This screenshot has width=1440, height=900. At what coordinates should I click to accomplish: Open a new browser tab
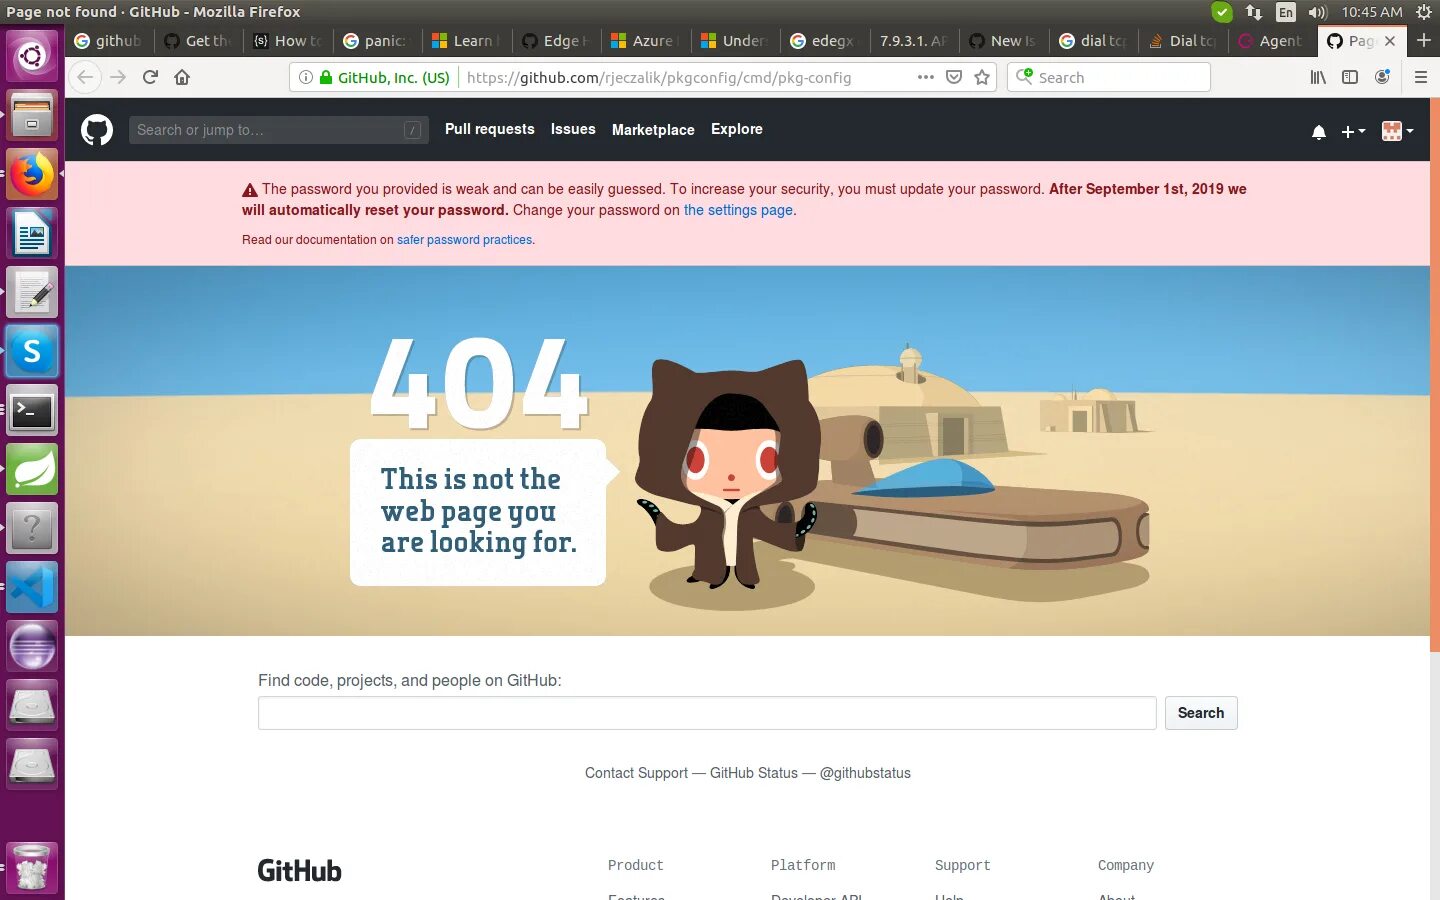1424,41
